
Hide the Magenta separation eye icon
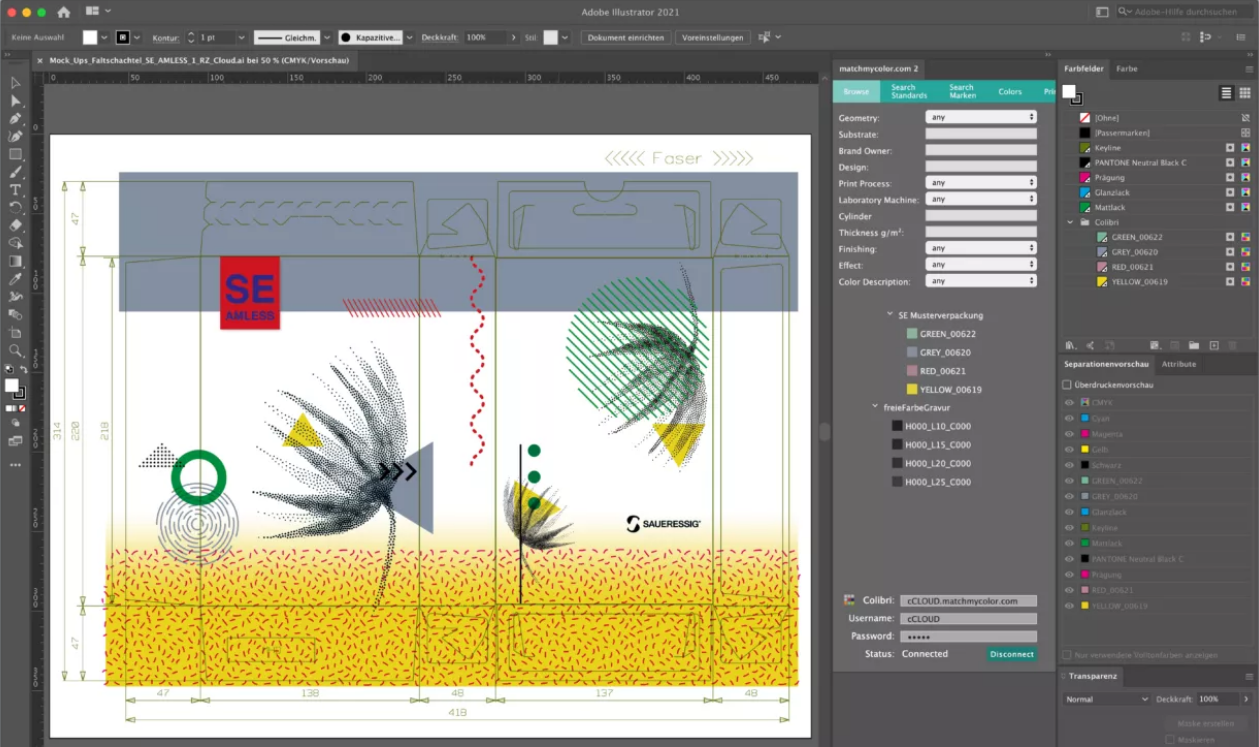pyautogui.click(x=1069, y=434)
